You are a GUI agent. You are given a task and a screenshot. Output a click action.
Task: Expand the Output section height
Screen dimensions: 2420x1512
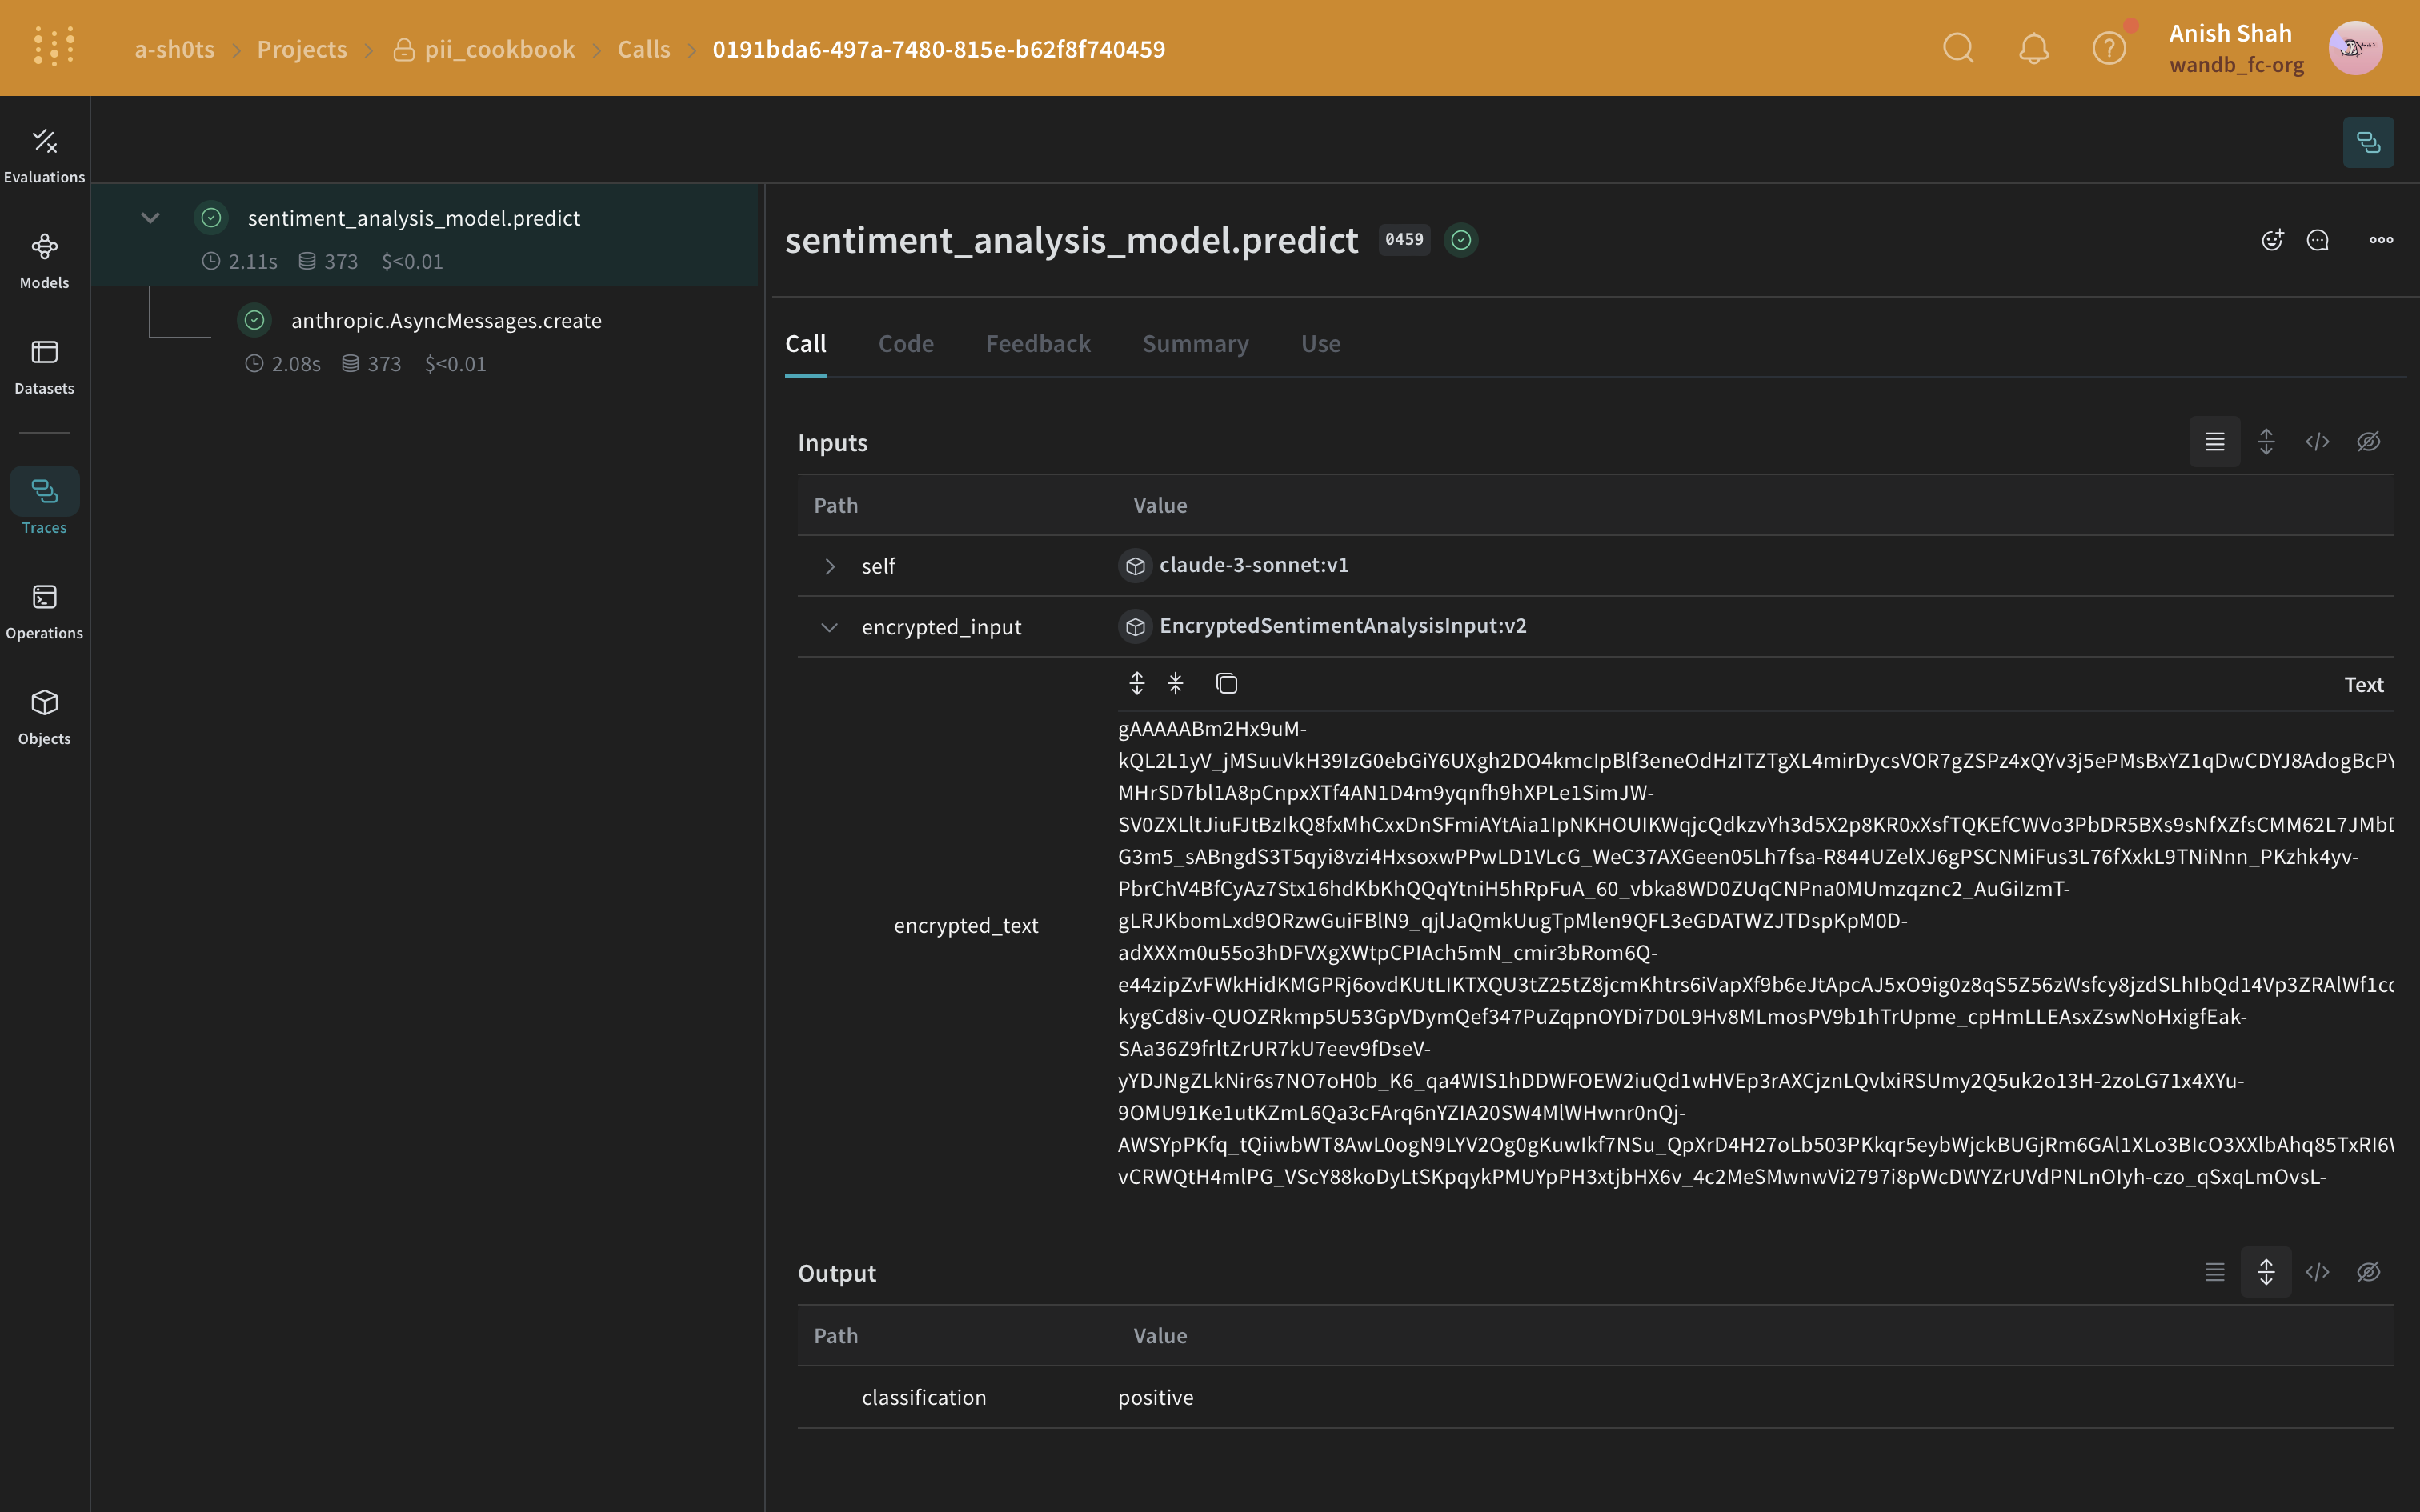(x=2265, y=1271)
